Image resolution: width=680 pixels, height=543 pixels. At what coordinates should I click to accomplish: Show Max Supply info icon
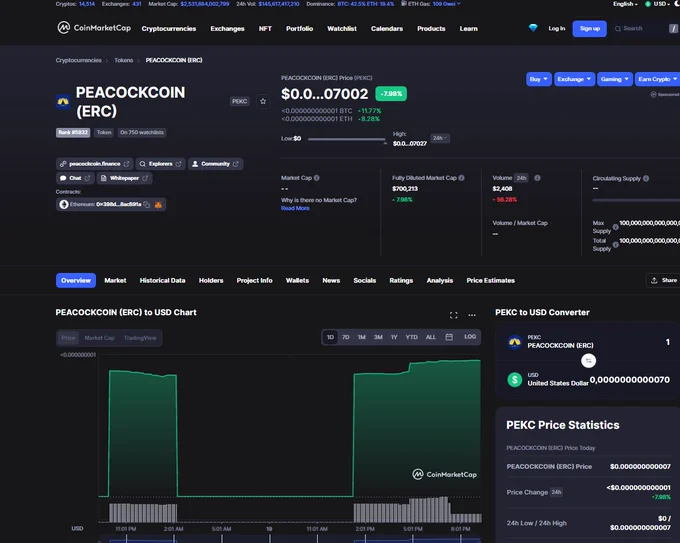[615, 227]
